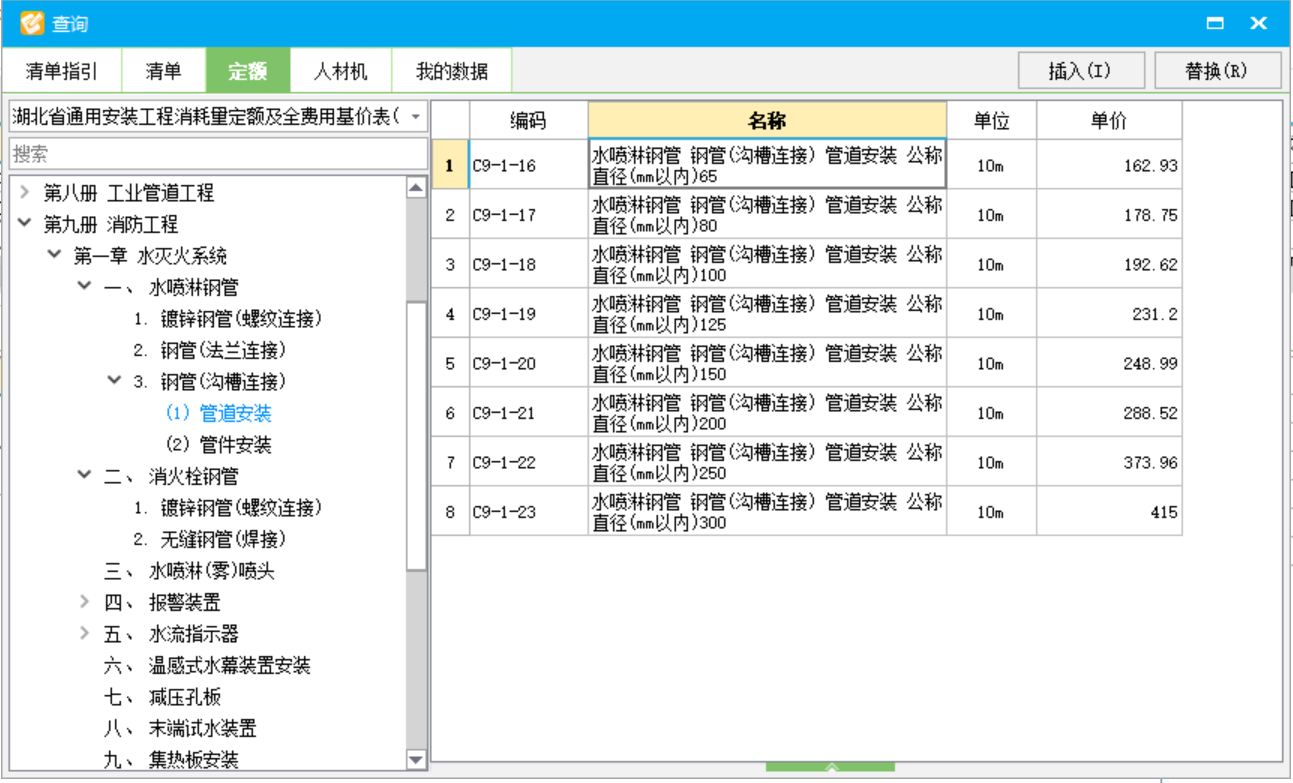Viewport: 1293px width, 783px height.
Task: Select 三、水喷淋(雾)喷头 tree item
Action: (x=189, y=571)
